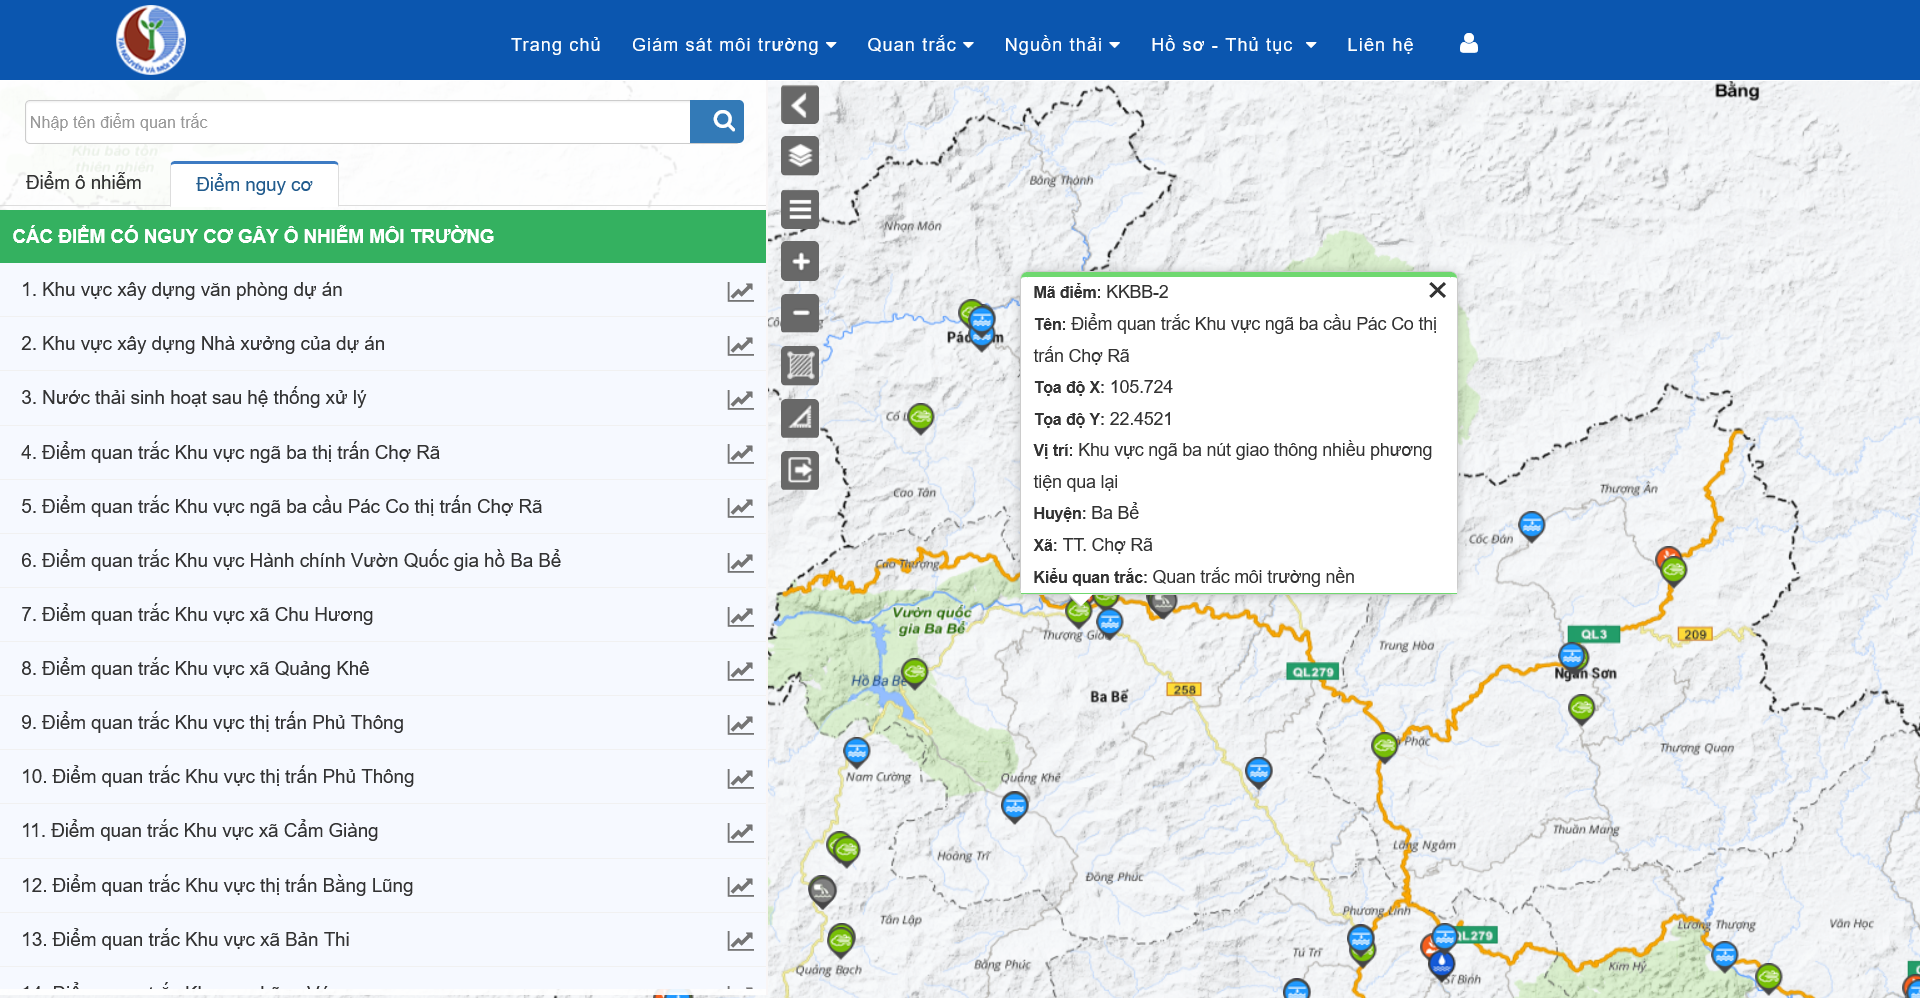
Task: Click the search input for monitoring points
Action: pos(357,122)
